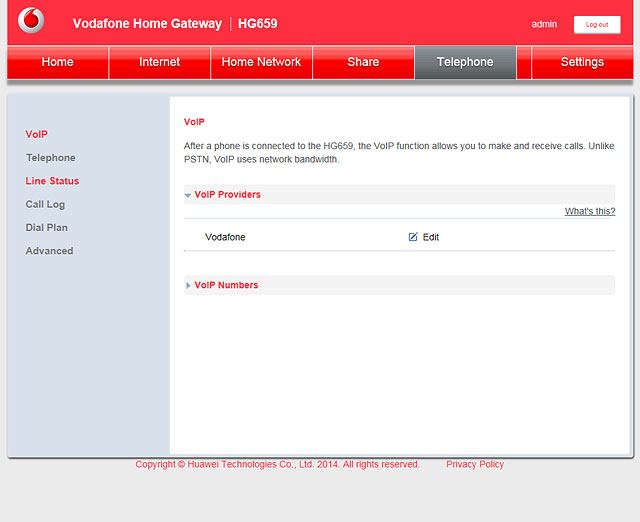
Task: Select VoIP in the sidebar
Action: (x=36, y=134)
